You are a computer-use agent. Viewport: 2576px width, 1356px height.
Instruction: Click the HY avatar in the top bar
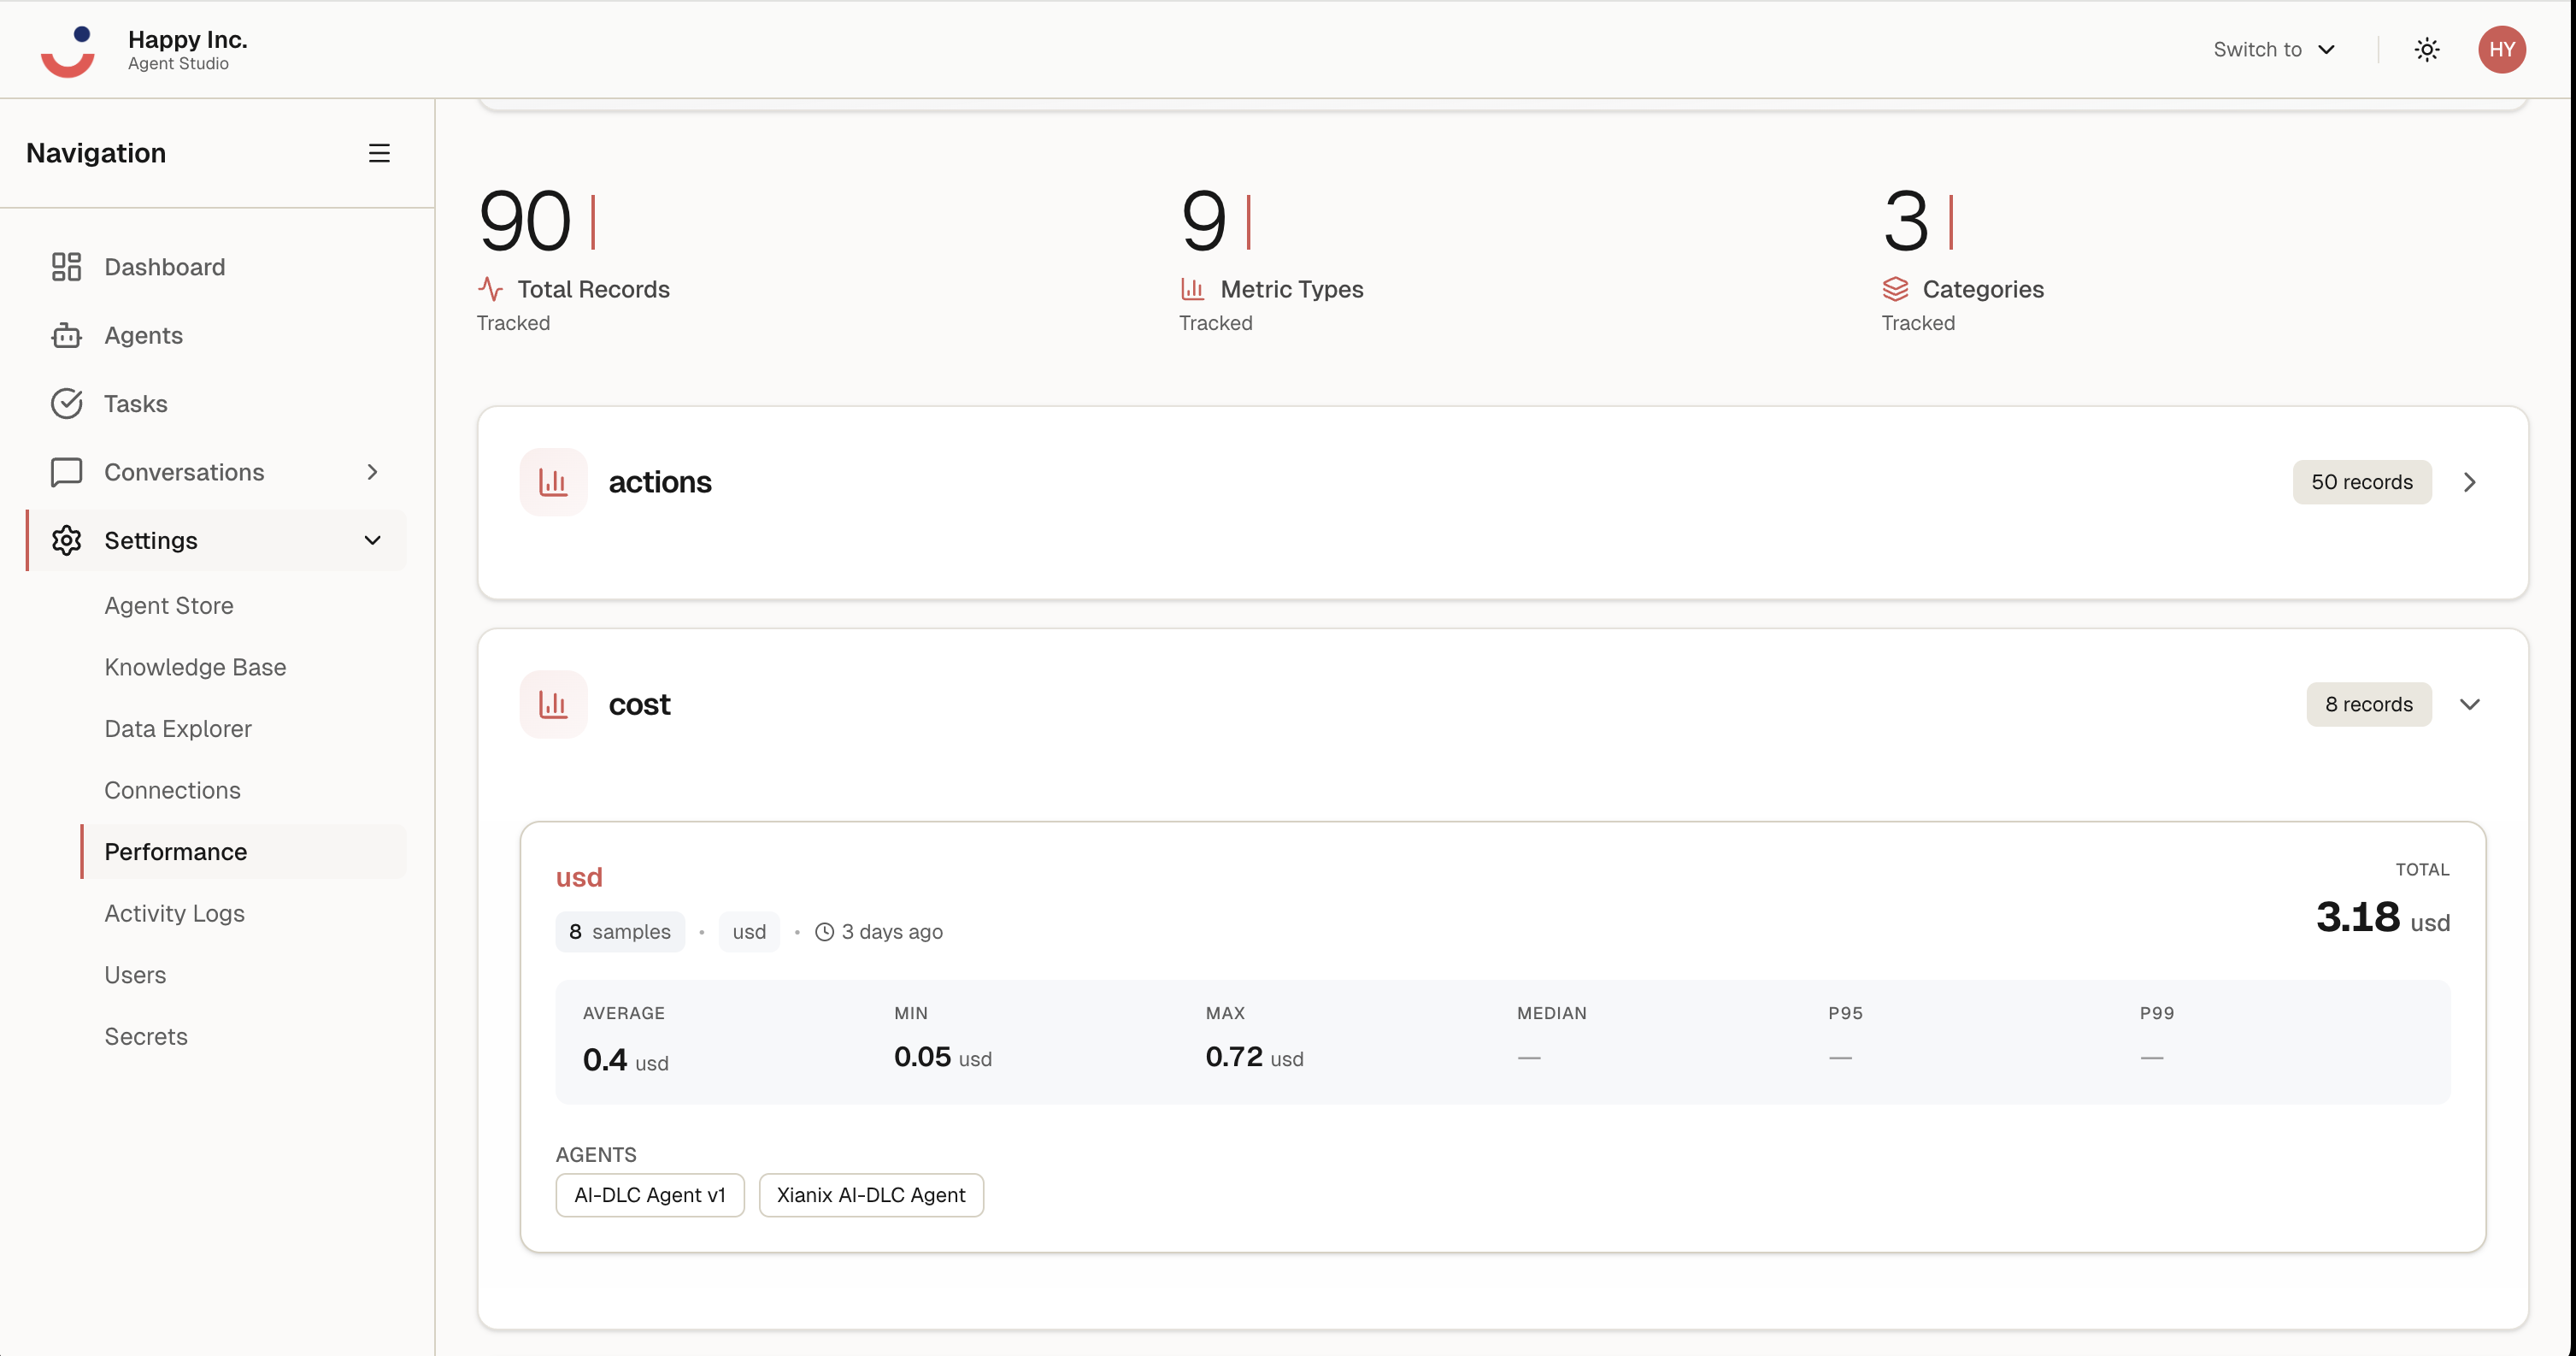click(x=2503, y=49)
